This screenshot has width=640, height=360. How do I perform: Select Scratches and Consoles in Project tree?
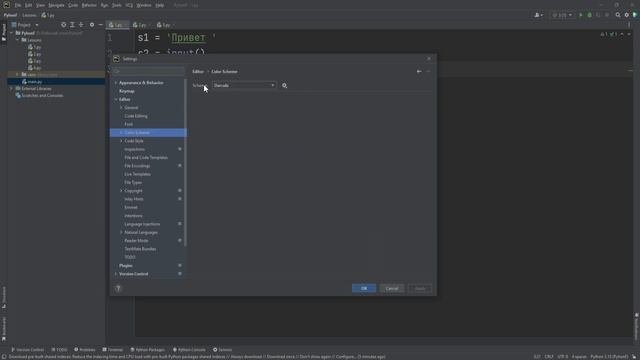(x=42, y=96)
